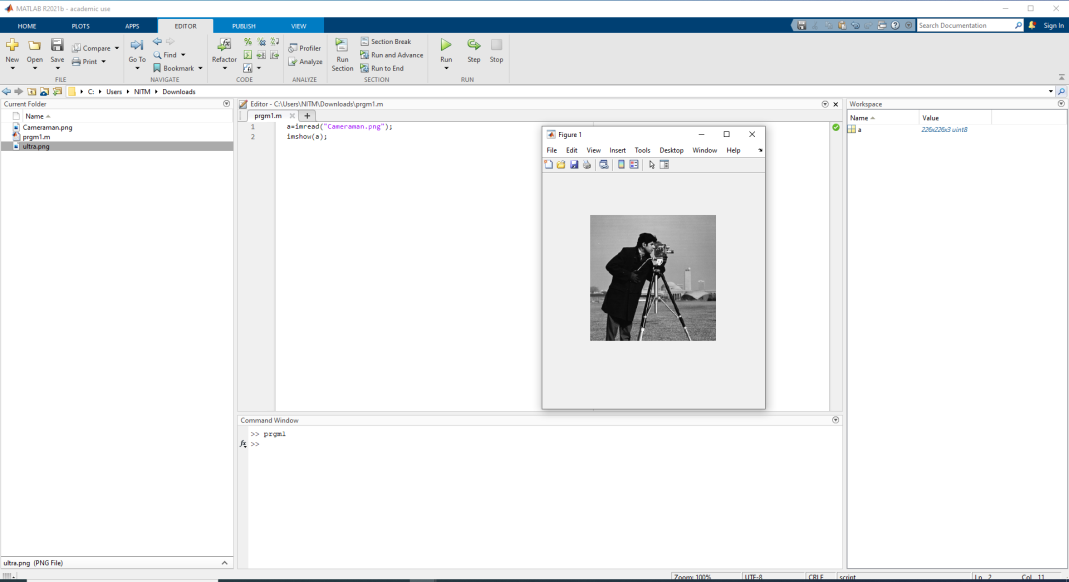Click Run and Advance button

point(392,55)
